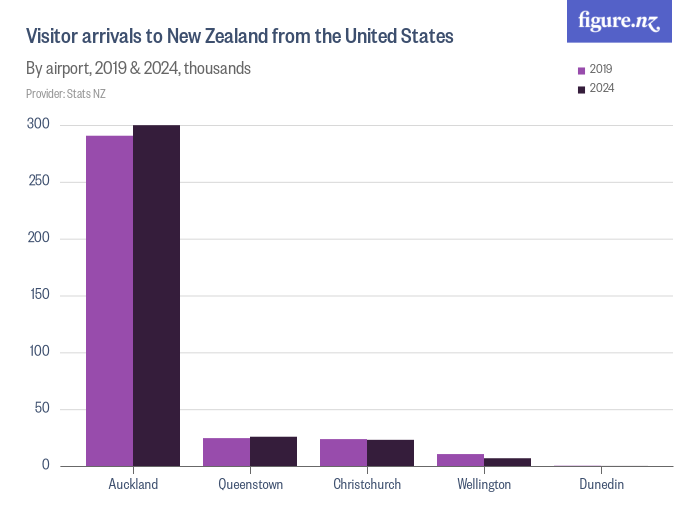The height and width of the screenshot is (525, 700).
Task: Click the Queenstown 2019 bar
Action: (226, 452)
